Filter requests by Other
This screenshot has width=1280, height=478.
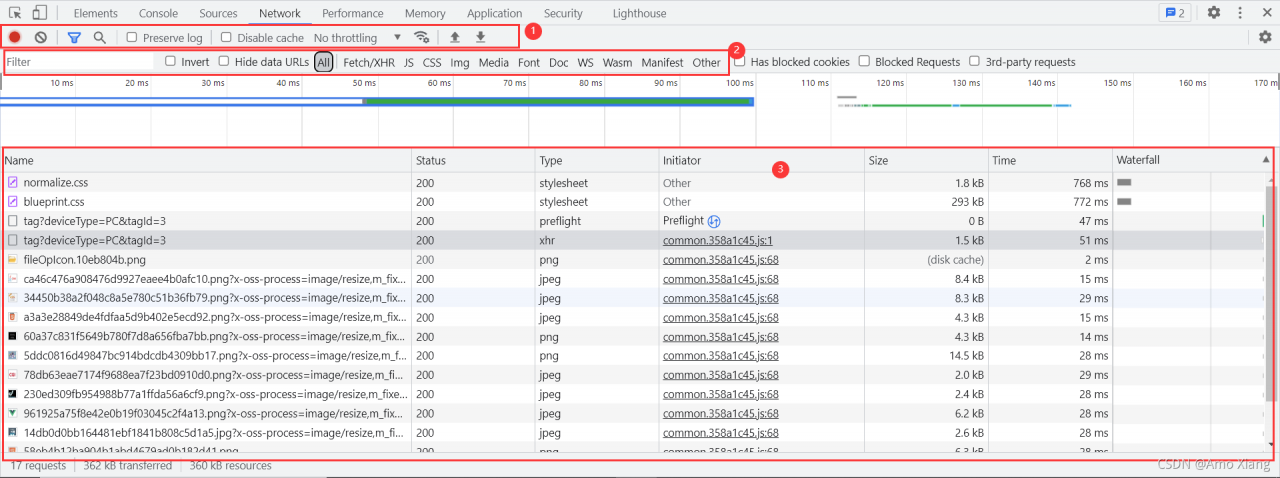(706, 62)
